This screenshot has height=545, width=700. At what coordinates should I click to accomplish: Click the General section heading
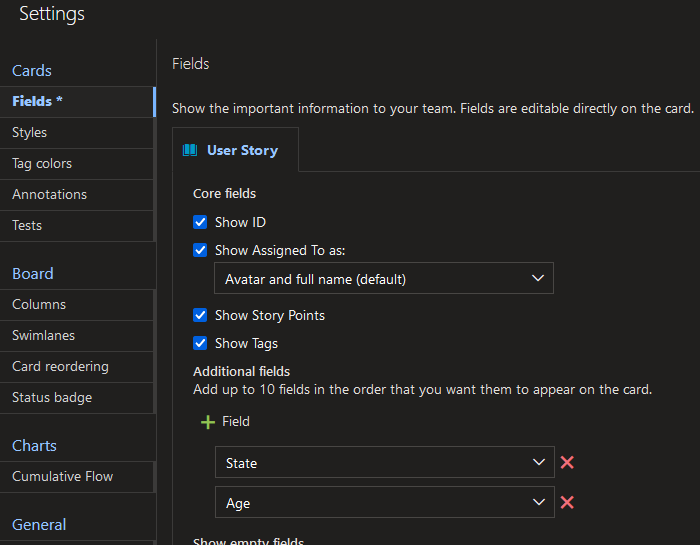[39, 524]
